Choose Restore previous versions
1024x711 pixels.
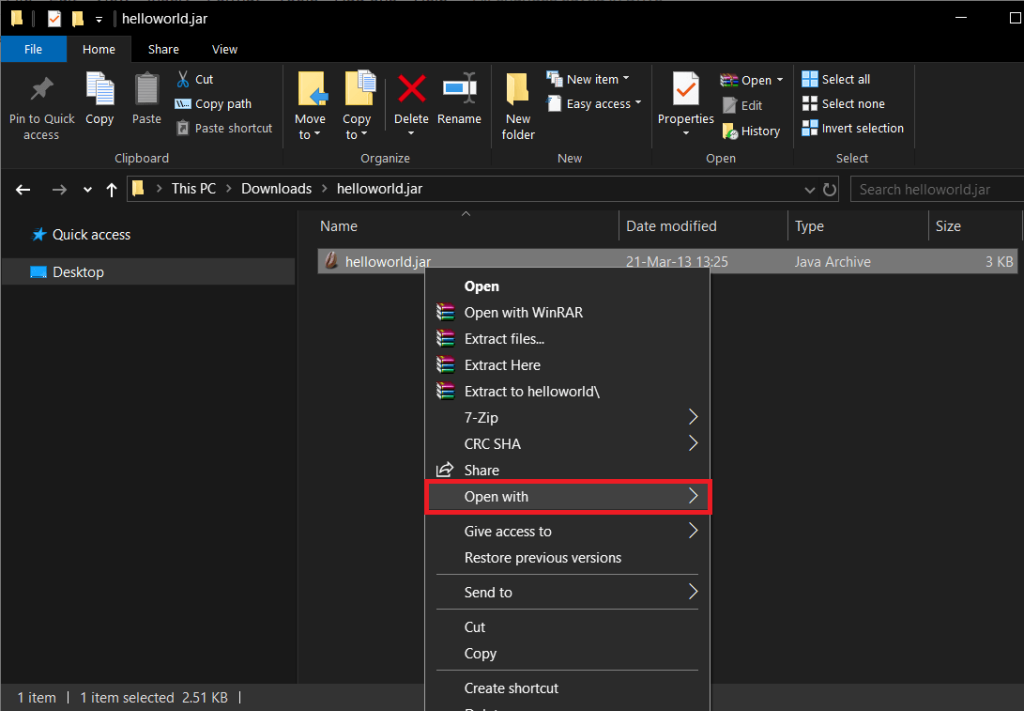tap(567, 558)
